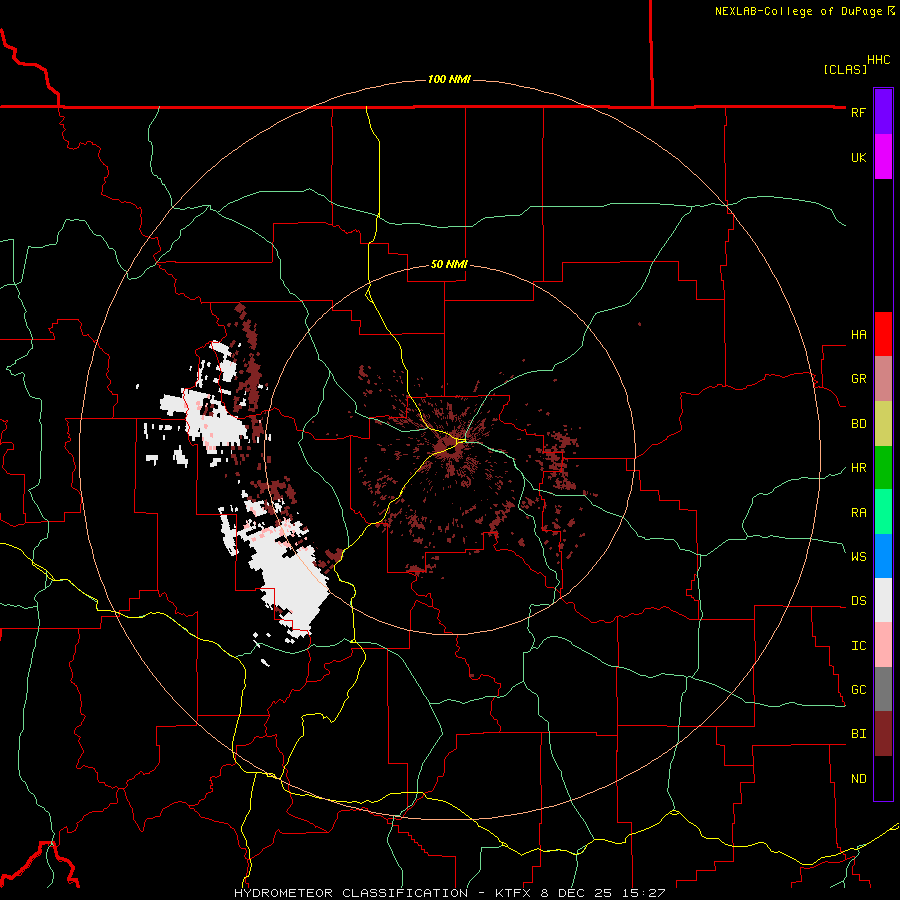Click the NEXLAB-College of DuPage title
This screenshot has height=900, width=900.
pyautogui.click(x=798, y=11)
